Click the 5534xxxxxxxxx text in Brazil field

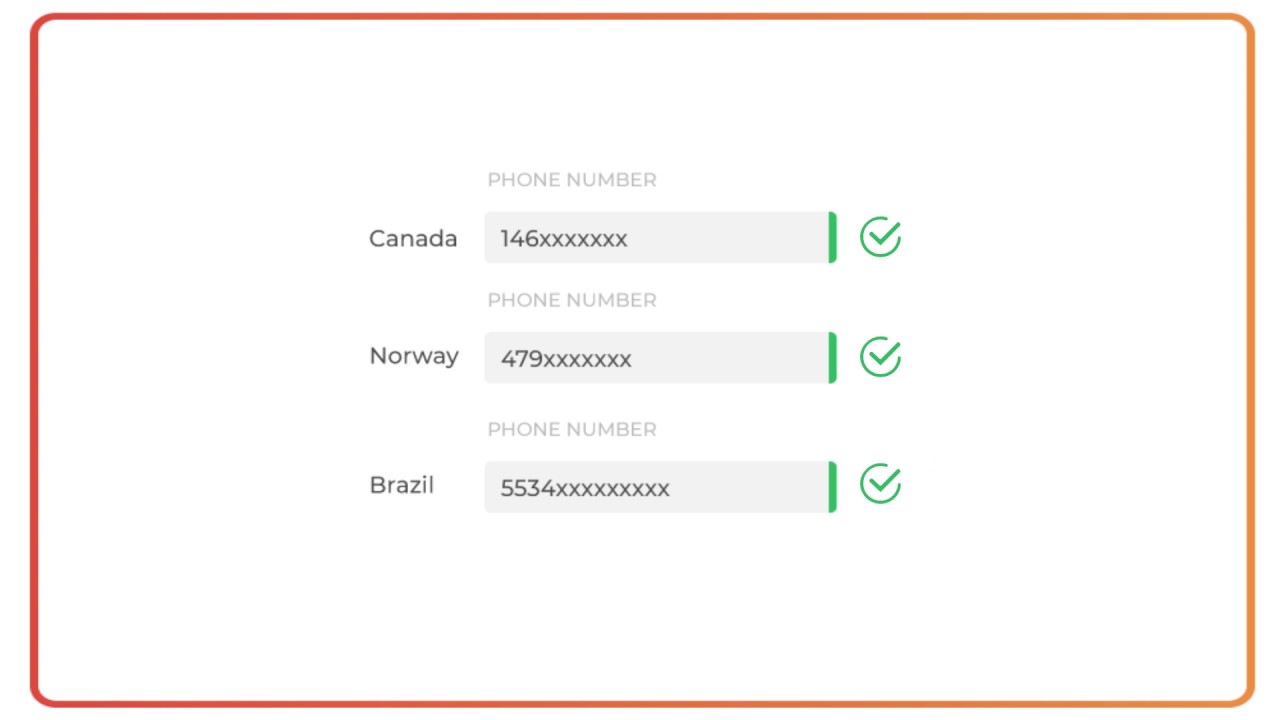585,488
